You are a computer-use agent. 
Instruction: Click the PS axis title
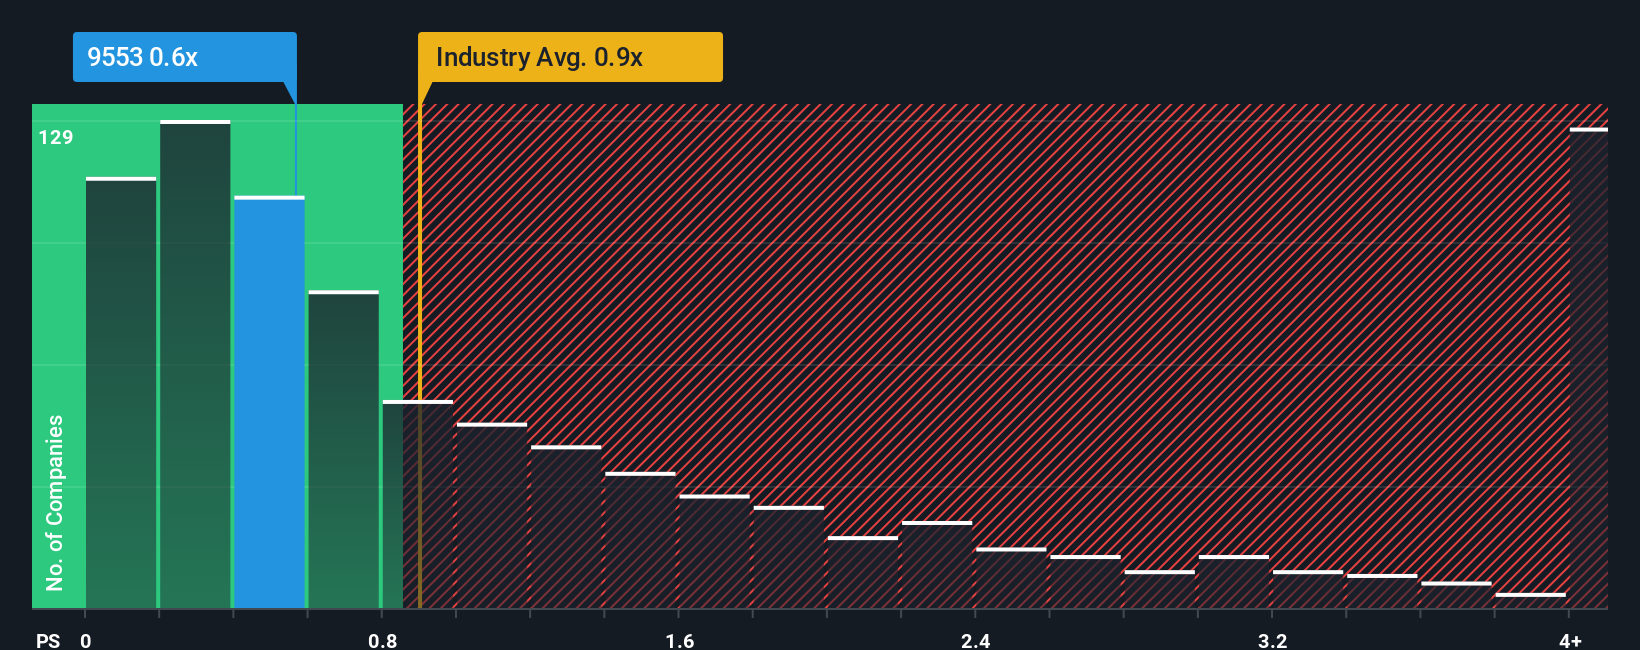coord(48,640)
